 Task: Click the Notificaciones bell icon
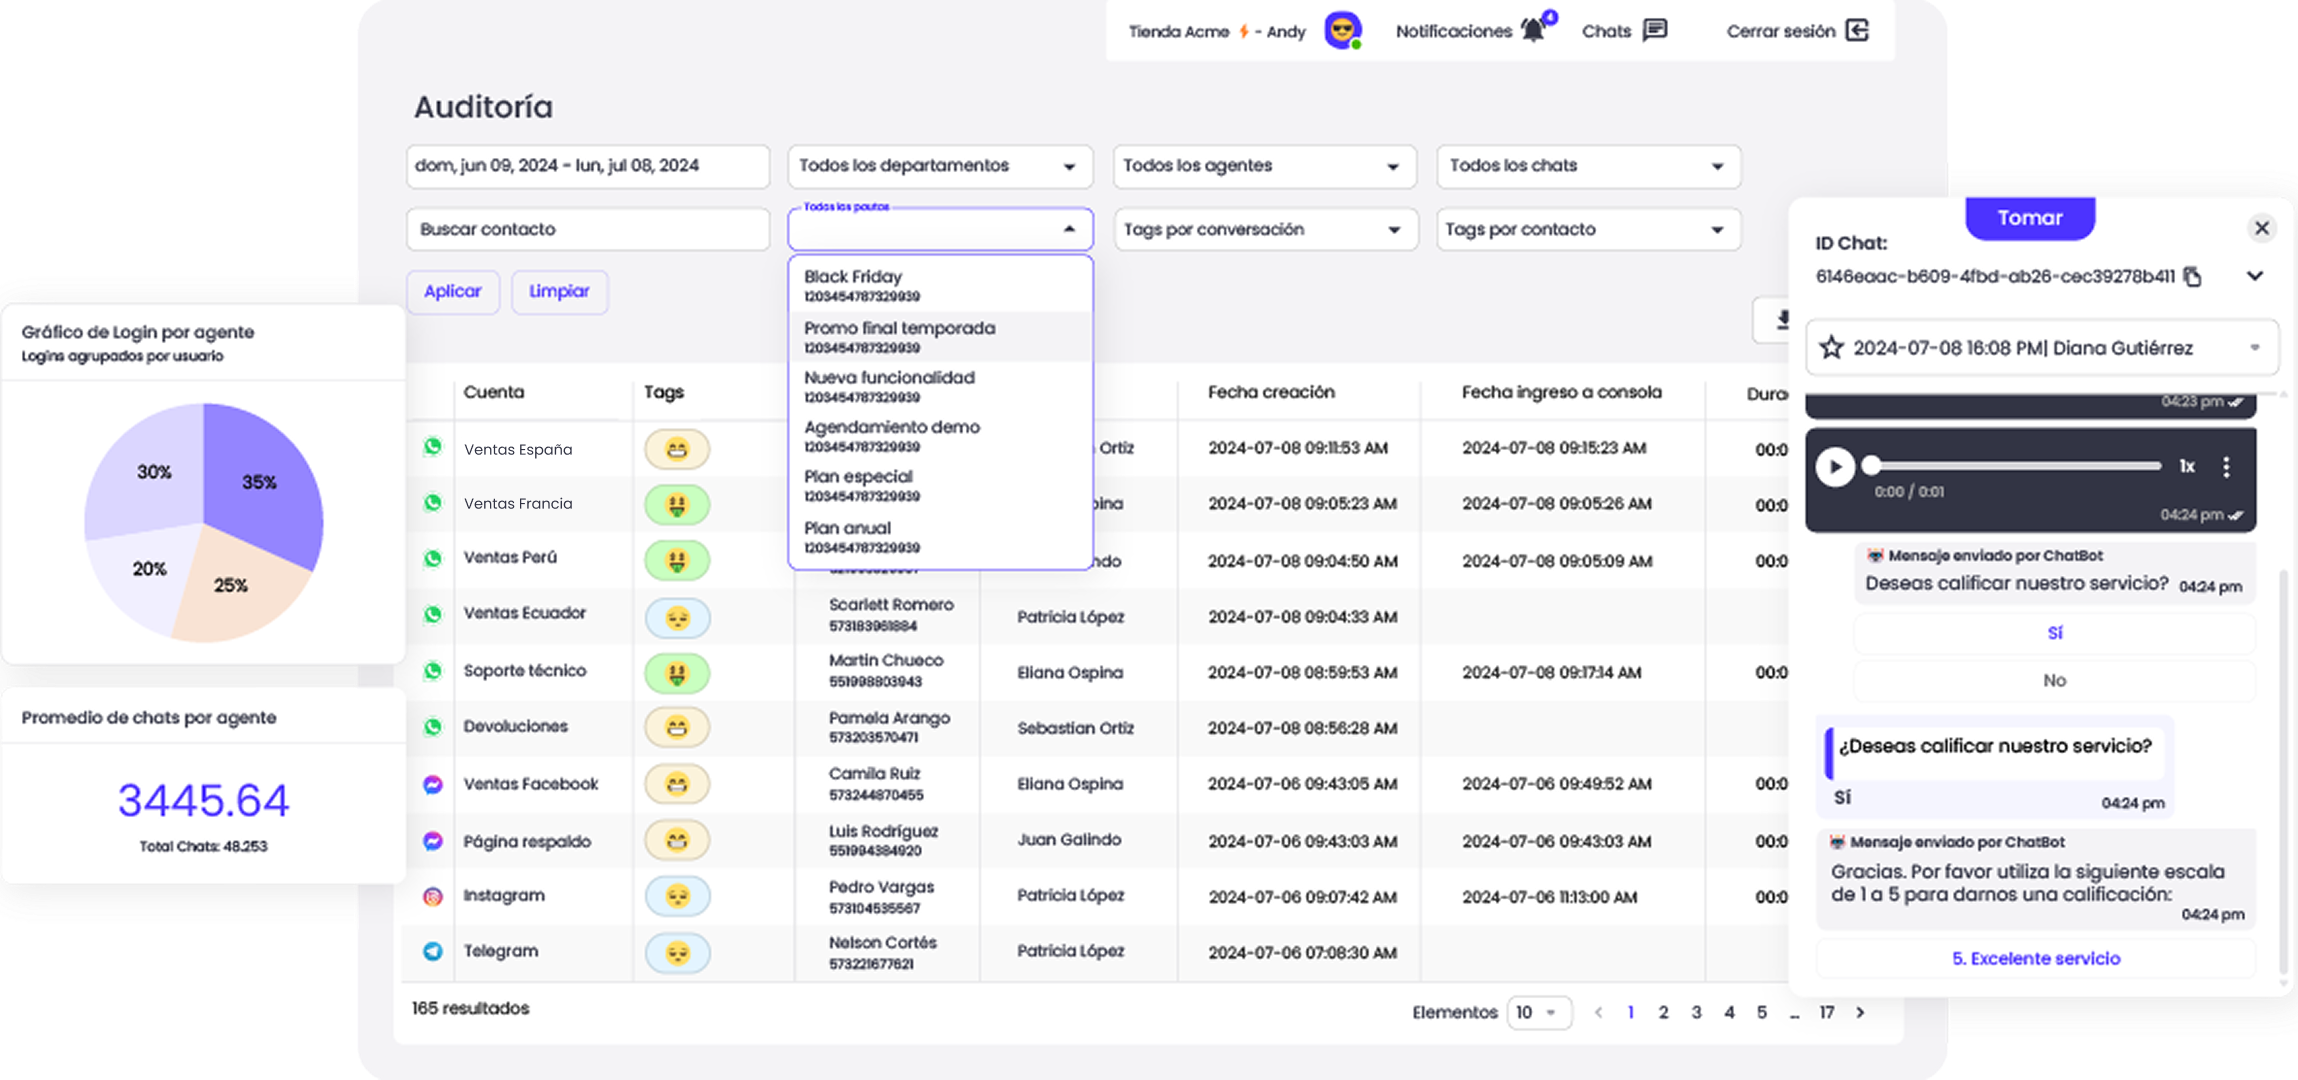tap(1532, 30)
